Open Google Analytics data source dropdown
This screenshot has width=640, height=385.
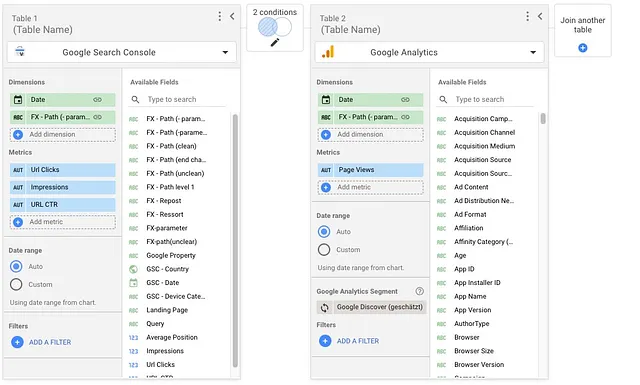click(429, 52)
